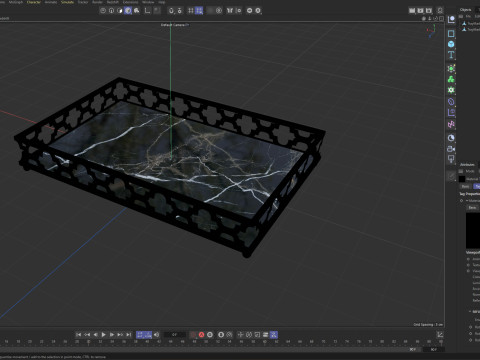The height and width of the screenshot is (360, 480).
Task: Click the user account icon at top
Action: 440,10
